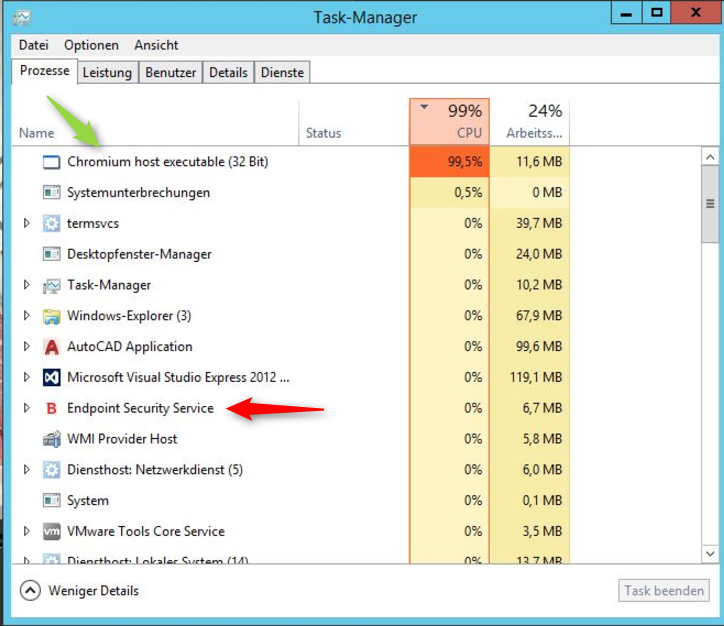The image size is (724, 626).
Task: Switch to the Leistung tab
Action: pyautogui.click(x=107, y=72)
